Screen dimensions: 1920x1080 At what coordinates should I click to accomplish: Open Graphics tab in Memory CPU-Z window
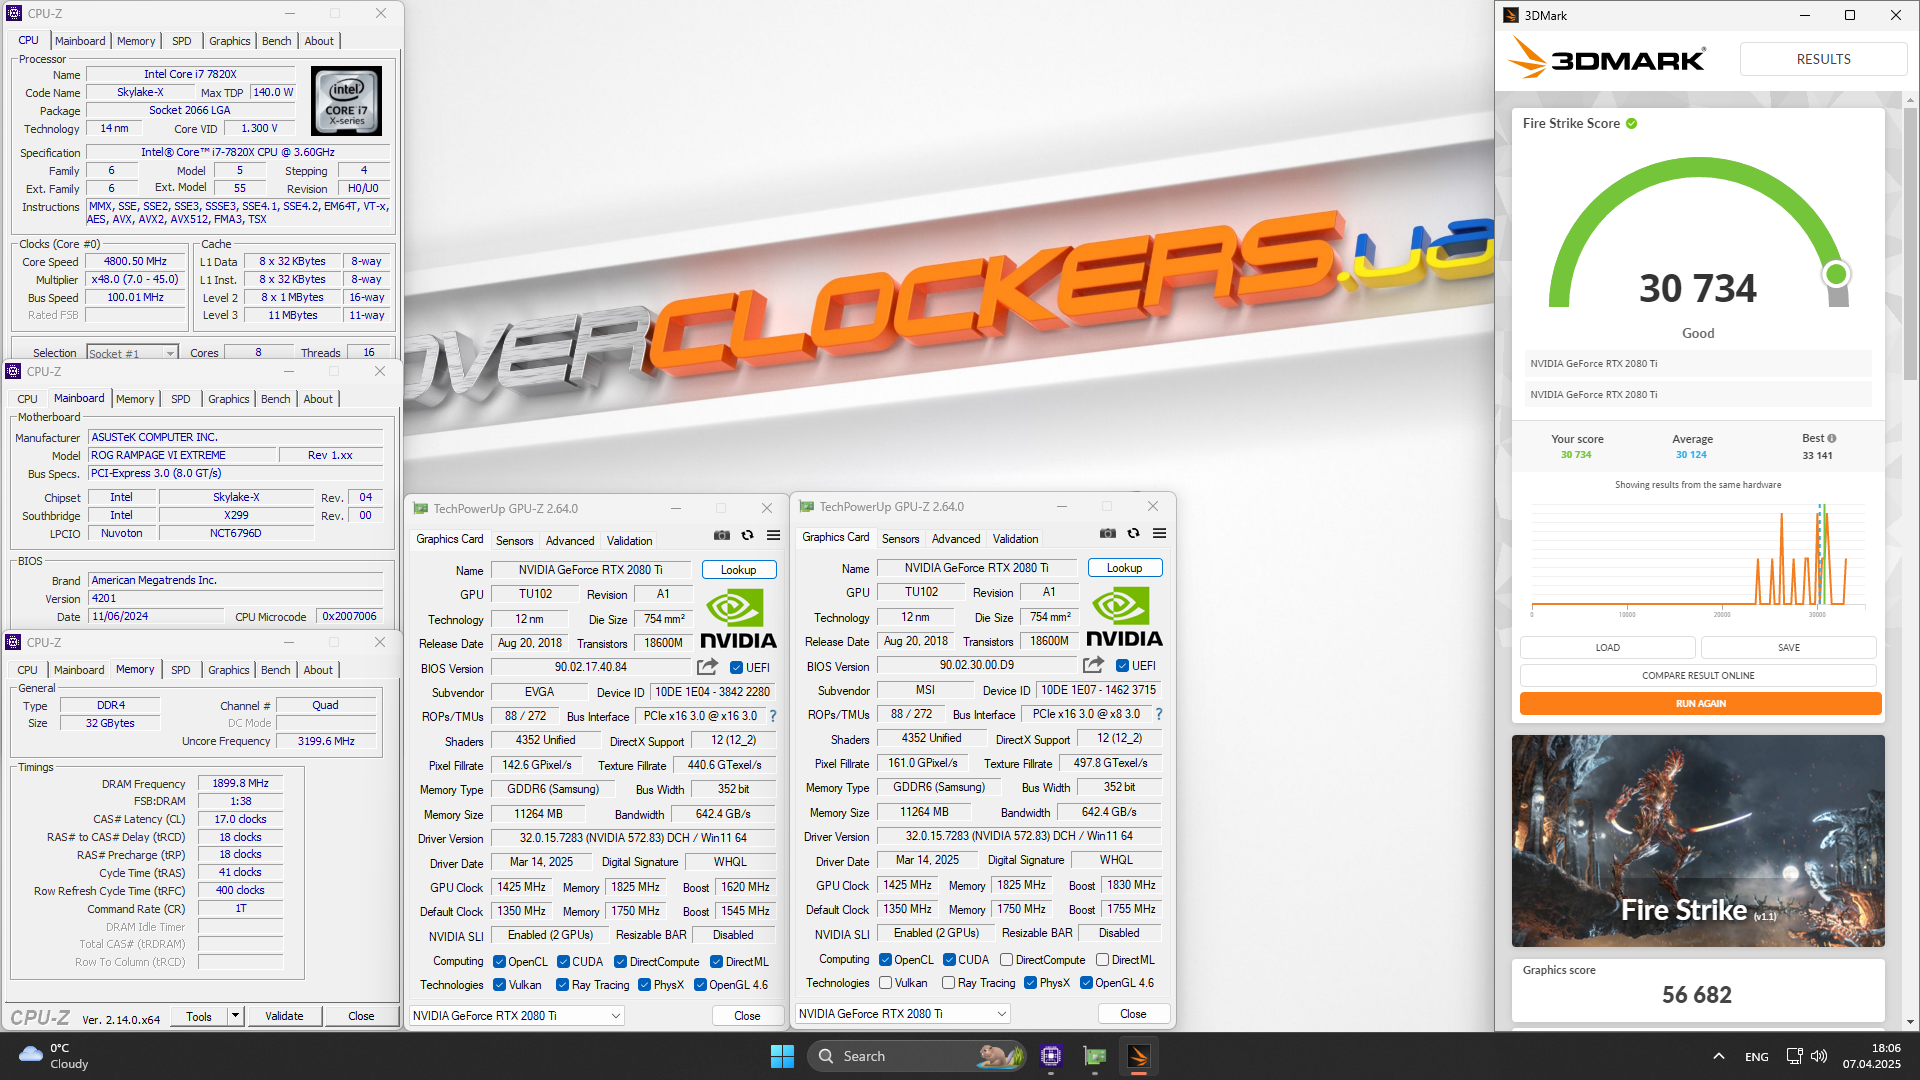click(229, 670)
